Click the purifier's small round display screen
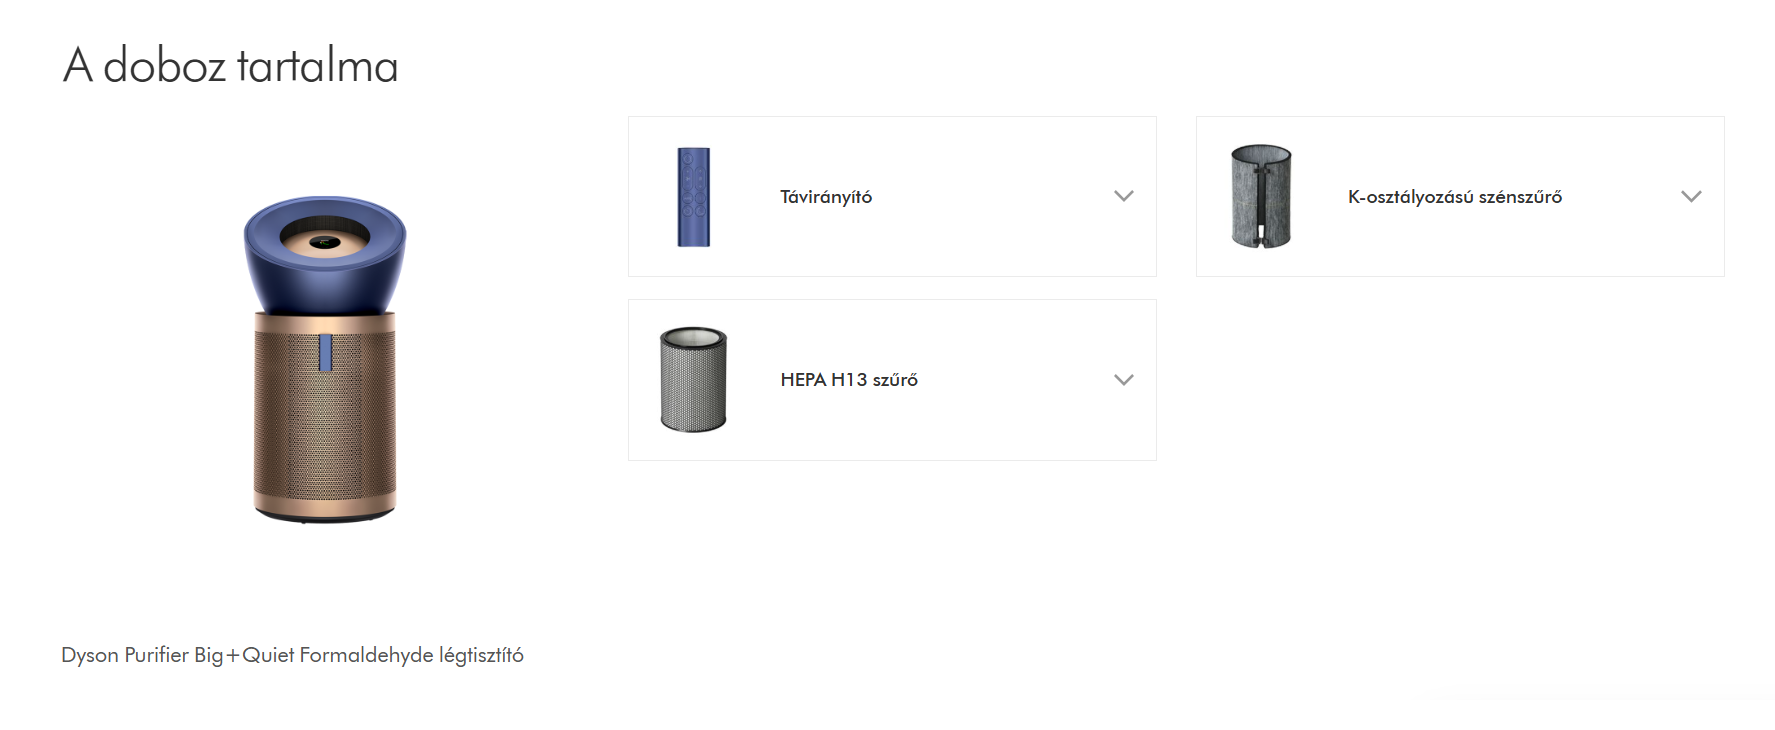The image size is (1775, 730). (x=324, y=242)
